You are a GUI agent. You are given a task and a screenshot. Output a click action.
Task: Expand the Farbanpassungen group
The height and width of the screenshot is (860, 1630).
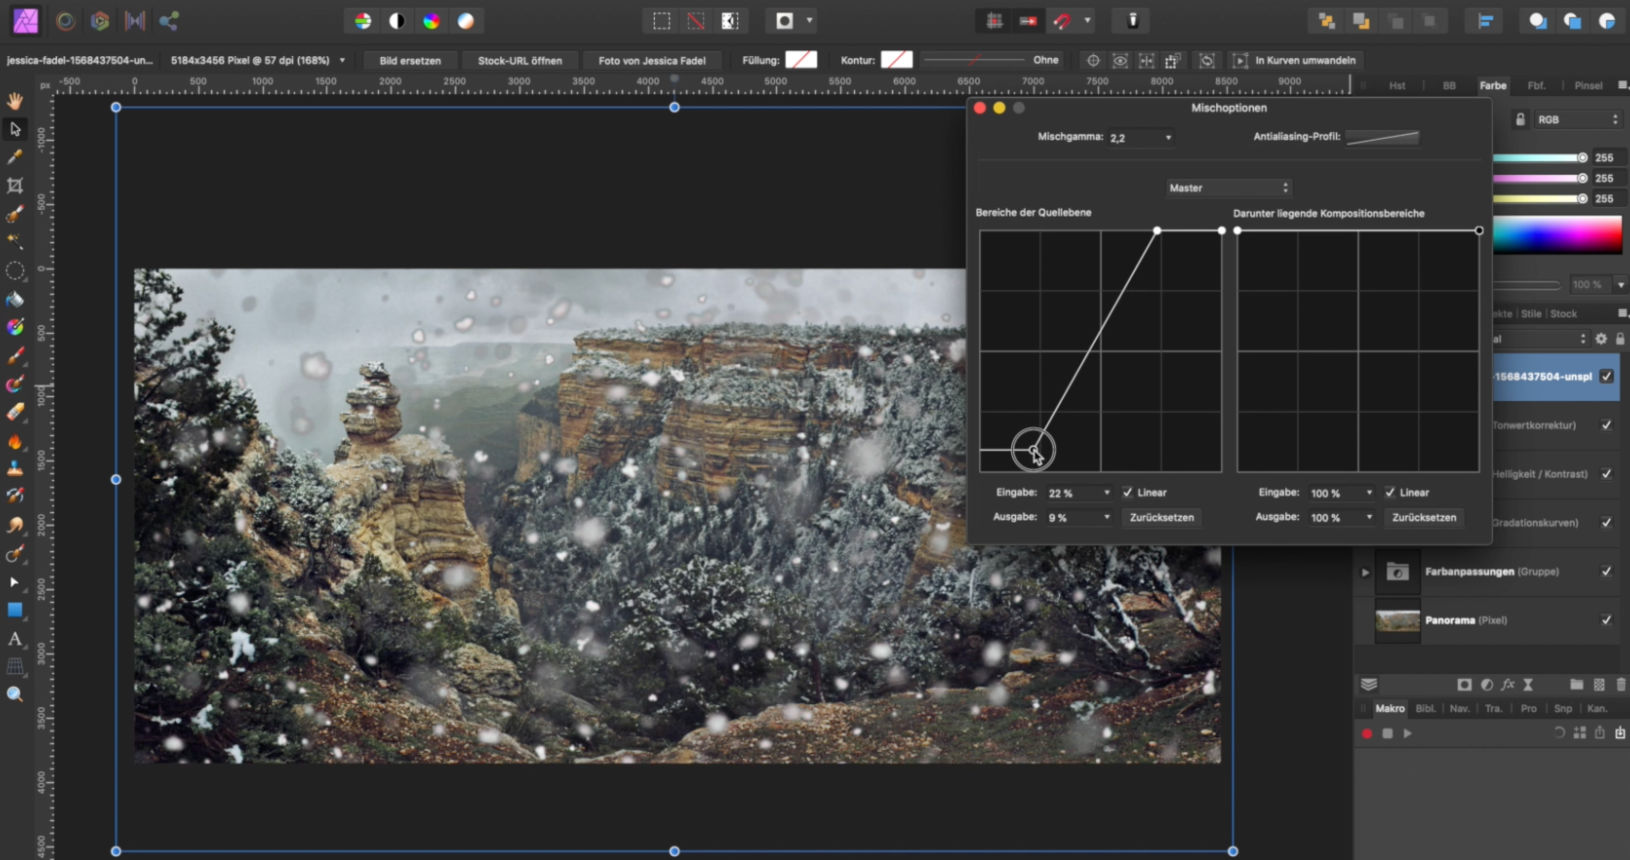coord(1365,572)
